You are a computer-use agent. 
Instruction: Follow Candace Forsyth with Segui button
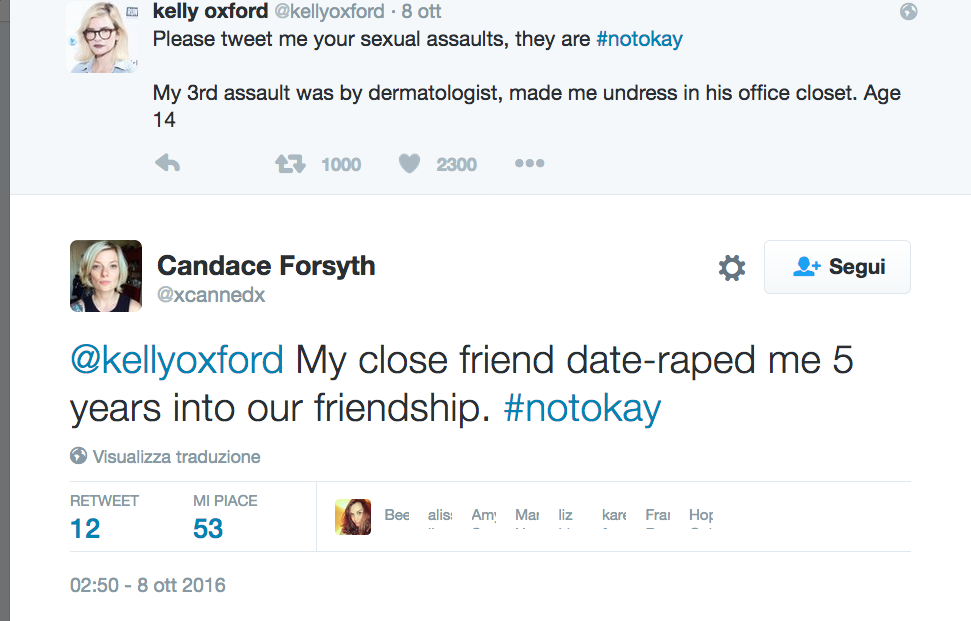click(837, 267)
